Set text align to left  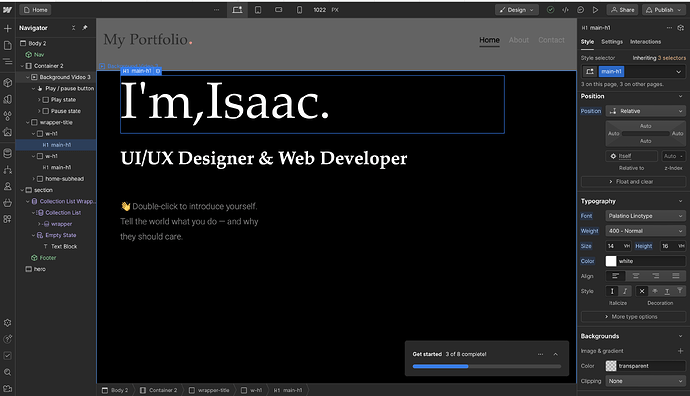pyautogui.click(x=616, y=276)
